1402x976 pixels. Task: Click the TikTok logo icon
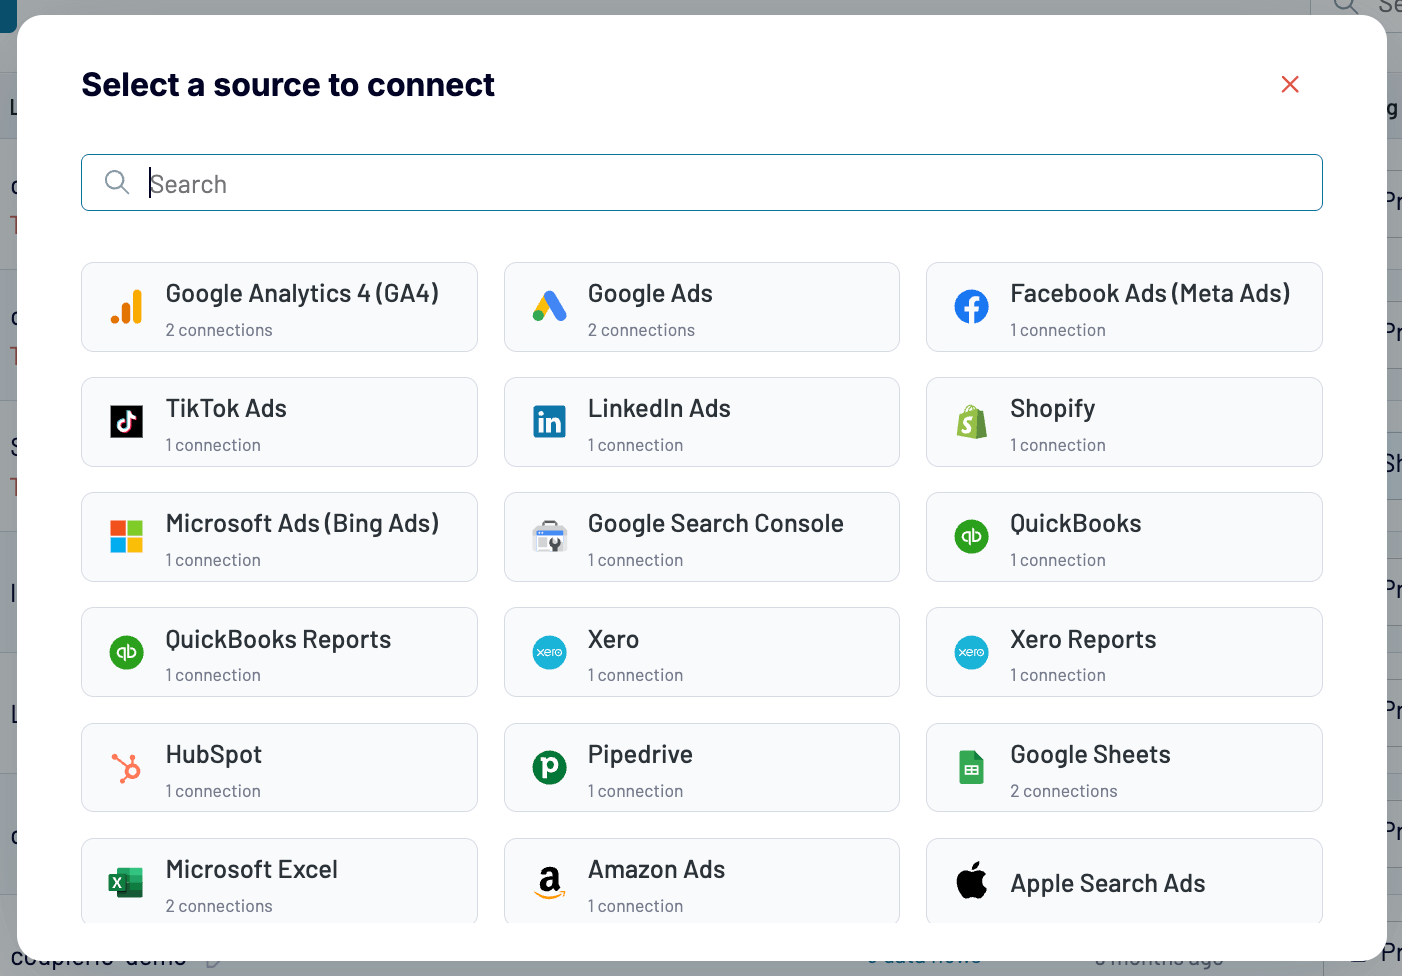click(127, 422)
